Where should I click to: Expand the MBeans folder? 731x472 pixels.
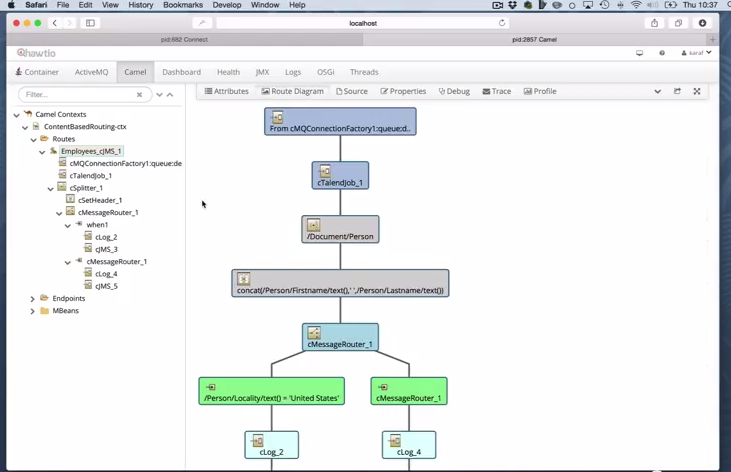coord(32,311)
